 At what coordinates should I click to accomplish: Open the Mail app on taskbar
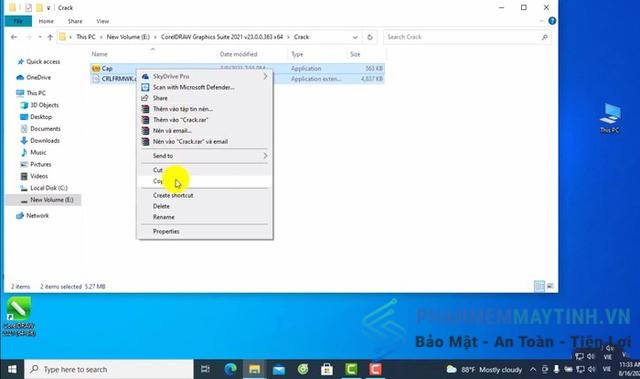tap(279, 369)
